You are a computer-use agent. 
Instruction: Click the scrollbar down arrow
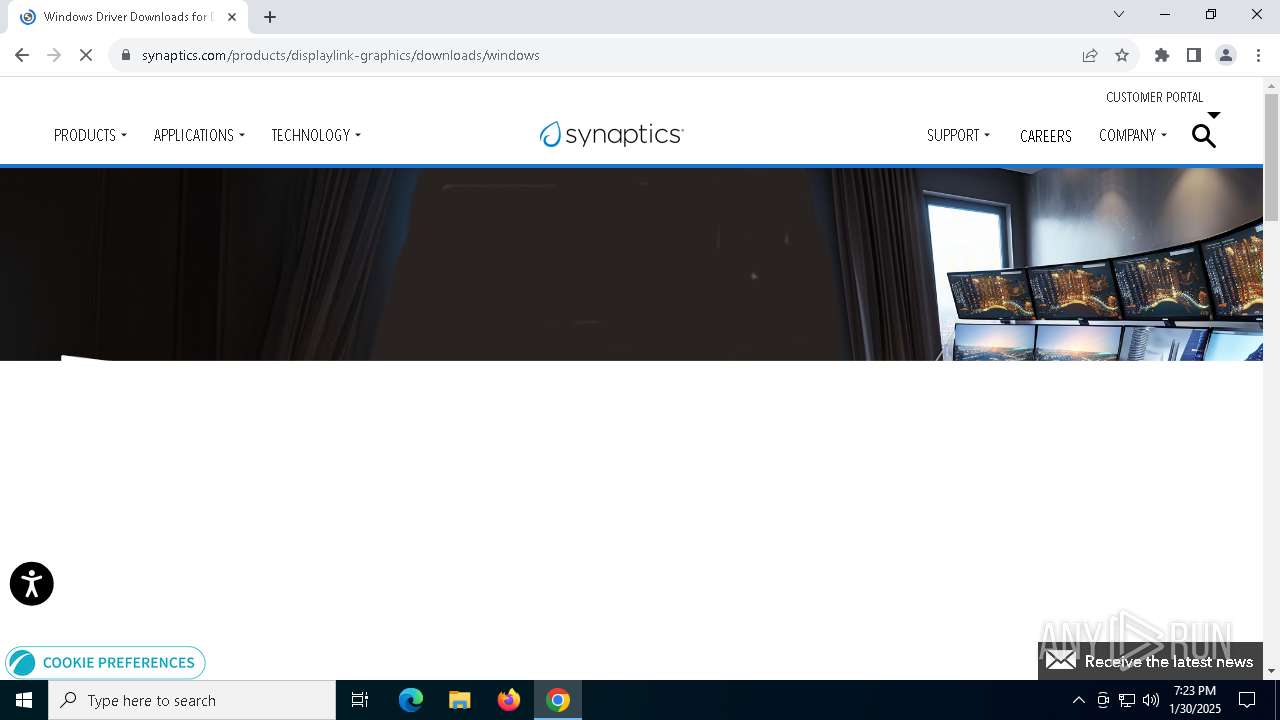pyautogui.click(x=1271, y=671)
